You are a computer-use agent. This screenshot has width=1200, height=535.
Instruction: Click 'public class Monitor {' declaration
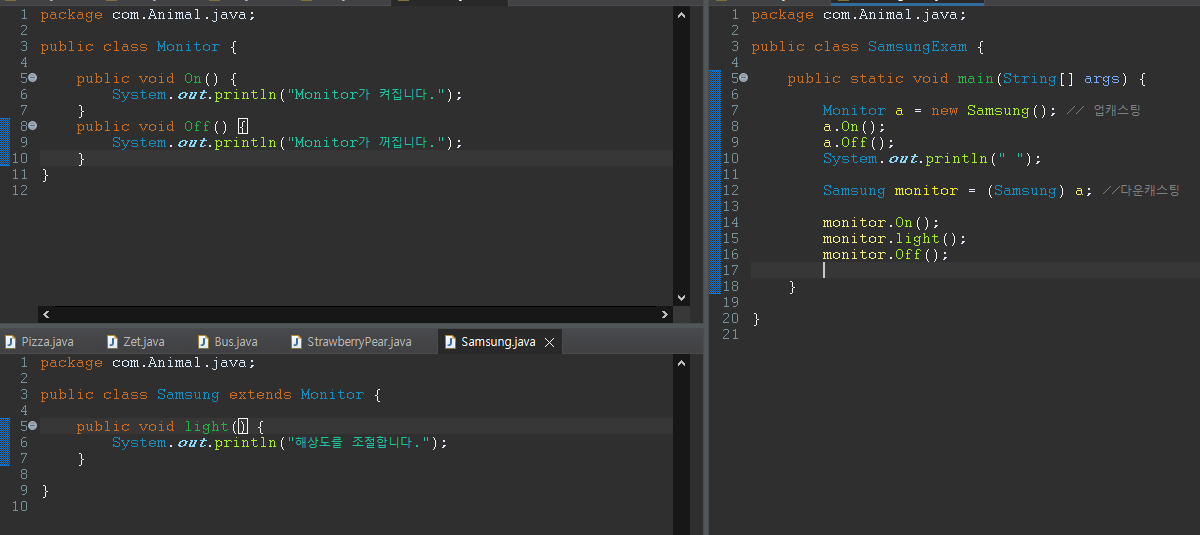[x=139, y=47]
